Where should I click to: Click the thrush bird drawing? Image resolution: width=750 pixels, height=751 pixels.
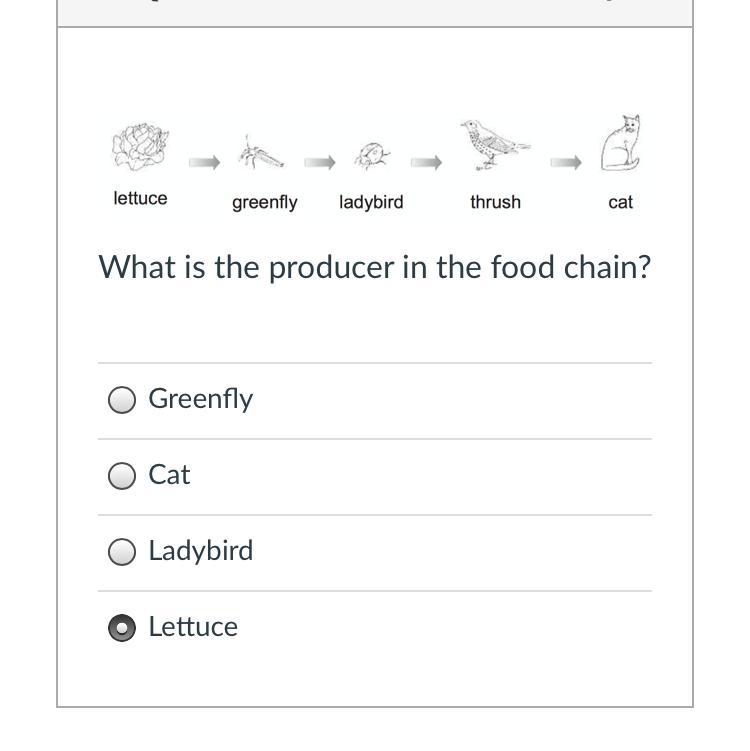(492, 145)
